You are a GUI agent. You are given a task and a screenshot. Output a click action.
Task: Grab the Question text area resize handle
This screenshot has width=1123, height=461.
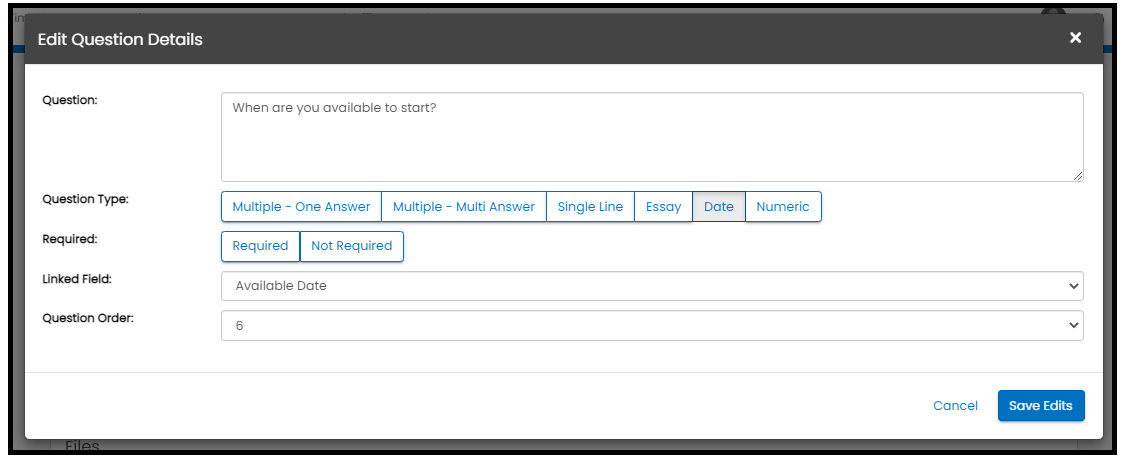tap(1077, 175)
